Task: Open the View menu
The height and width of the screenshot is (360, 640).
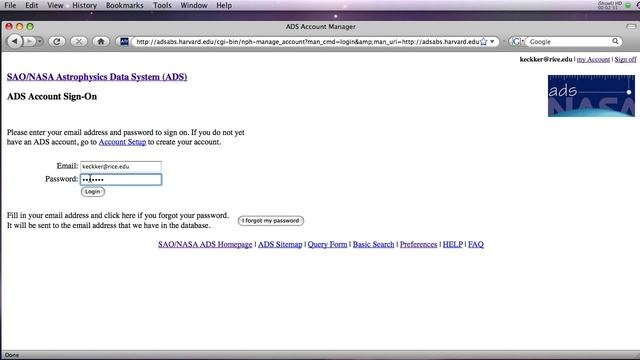Action: pyautogui.click(x=55, y=5)
